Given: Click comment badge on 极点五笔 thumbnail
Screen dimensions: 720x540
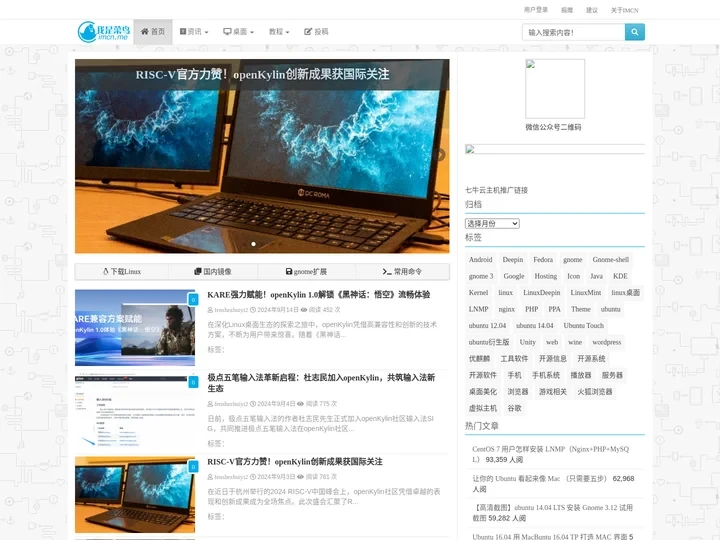Looking at the screenshot, I should tap(193, 382).
